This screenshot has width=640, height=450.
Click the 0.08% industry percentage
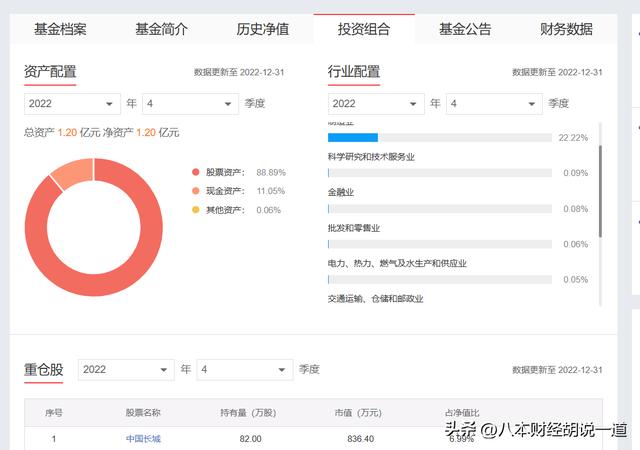576,209
